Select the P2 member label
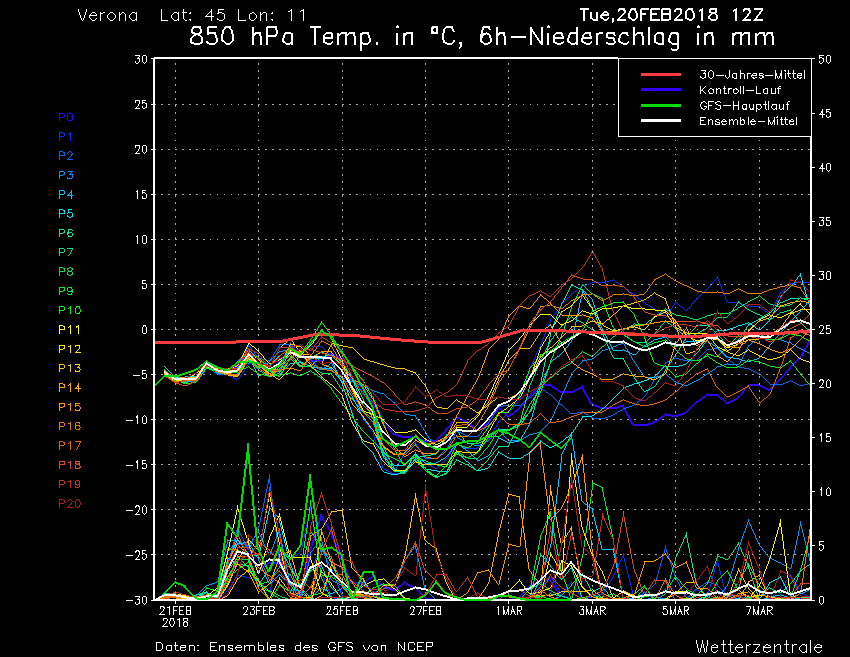Image resolution: width=850 pixels, height=657 pixels. [x=66, y=156]
